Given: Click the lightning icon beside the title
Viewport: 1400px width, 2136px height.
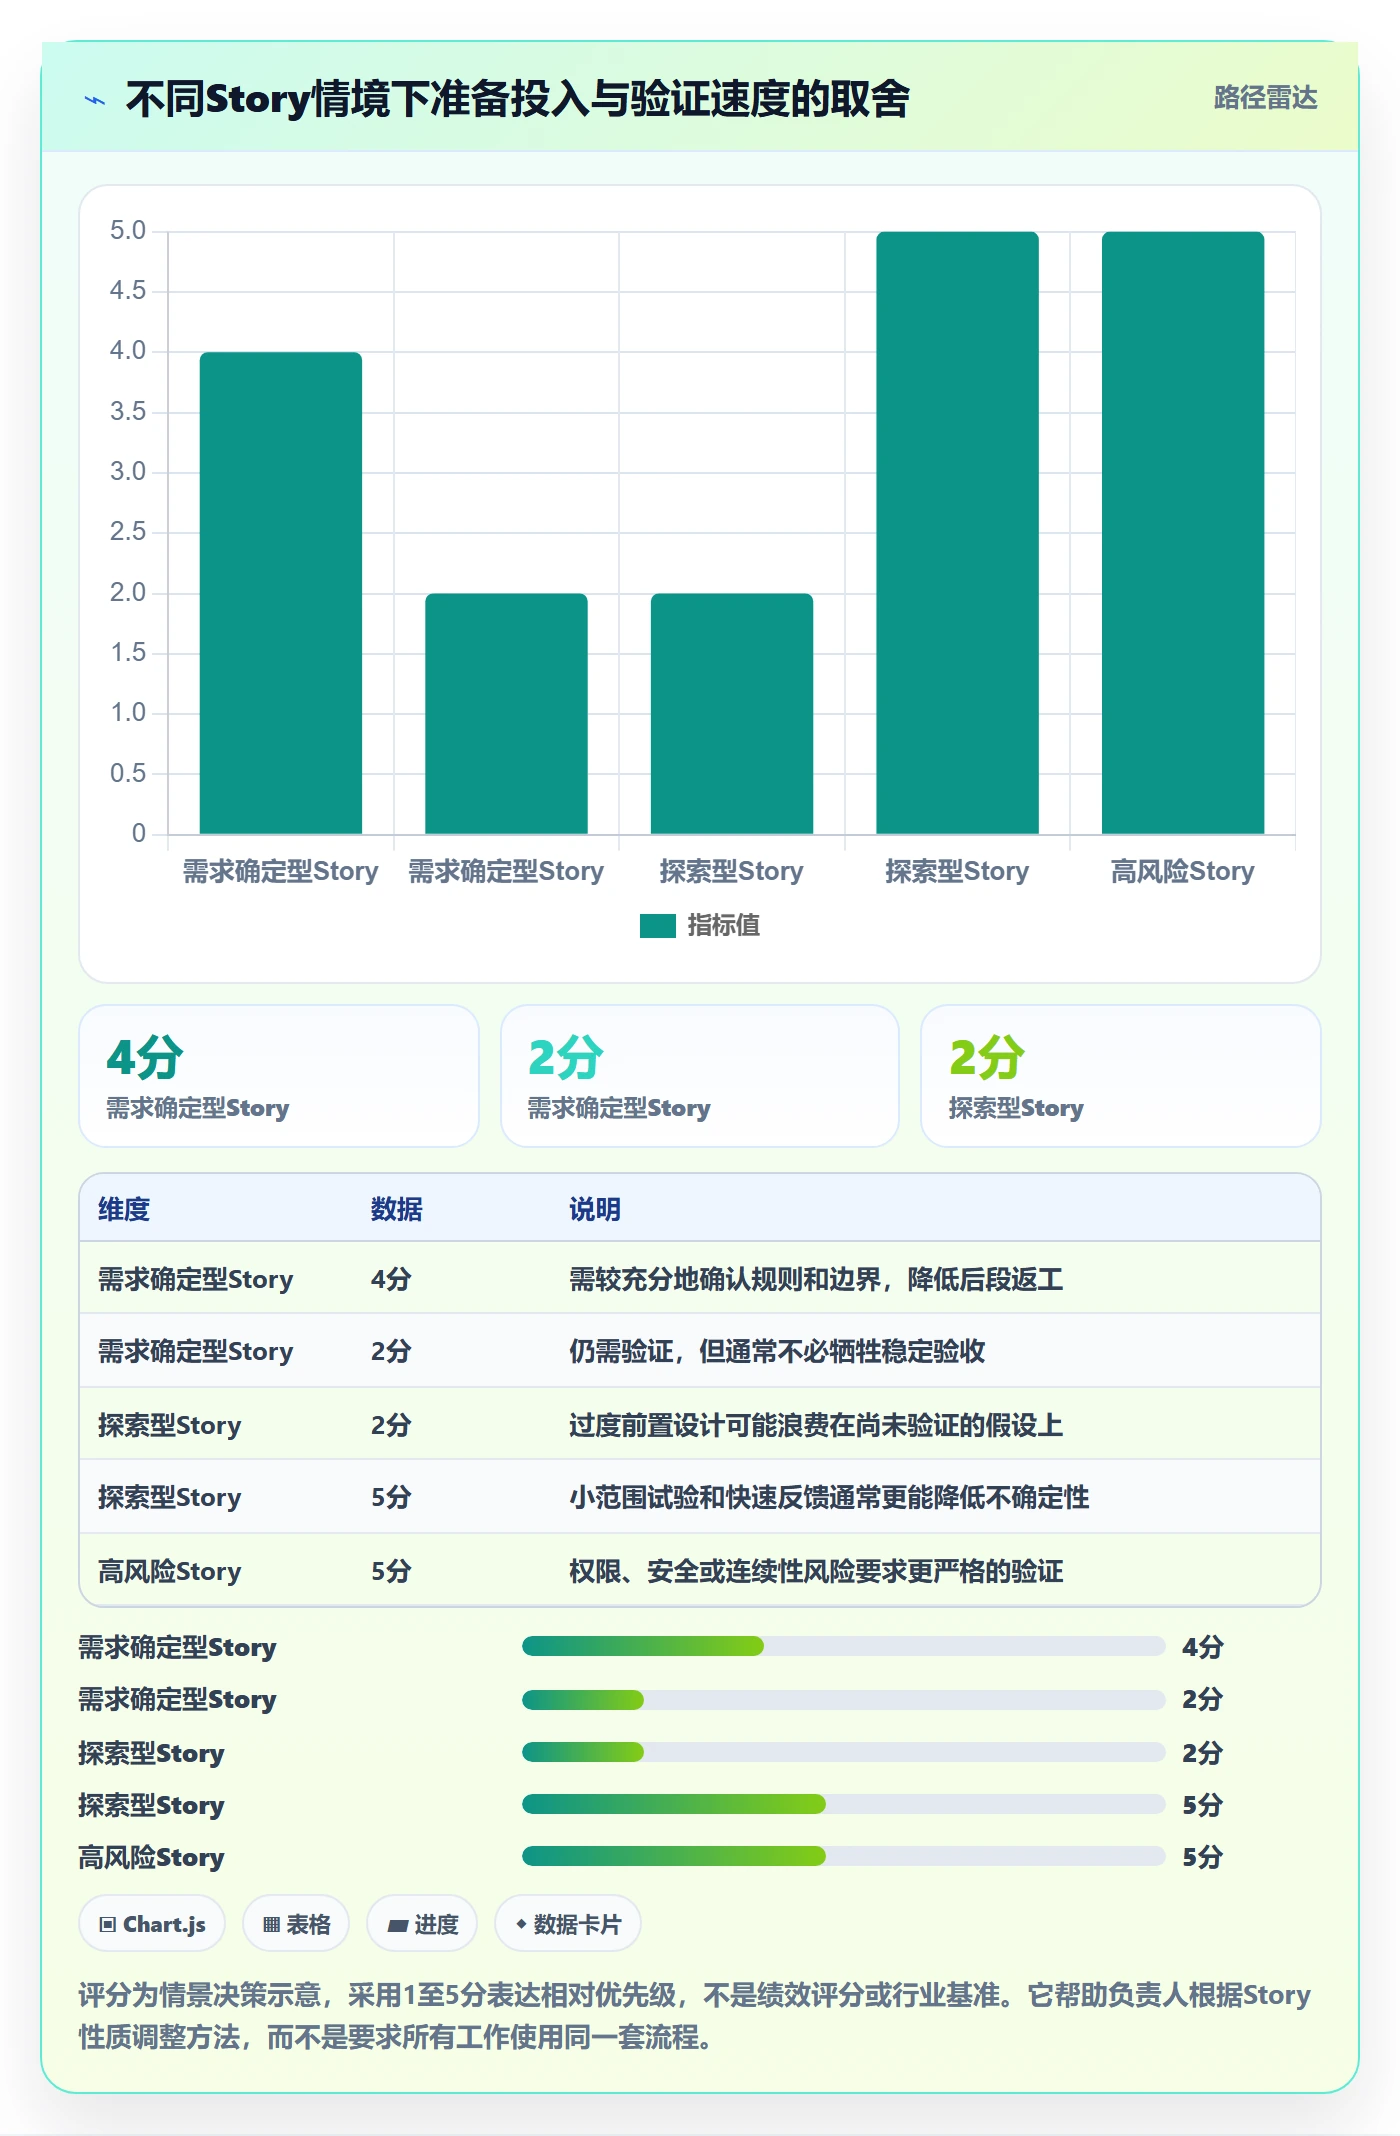Looking at the screenshot, I should 95,100.
